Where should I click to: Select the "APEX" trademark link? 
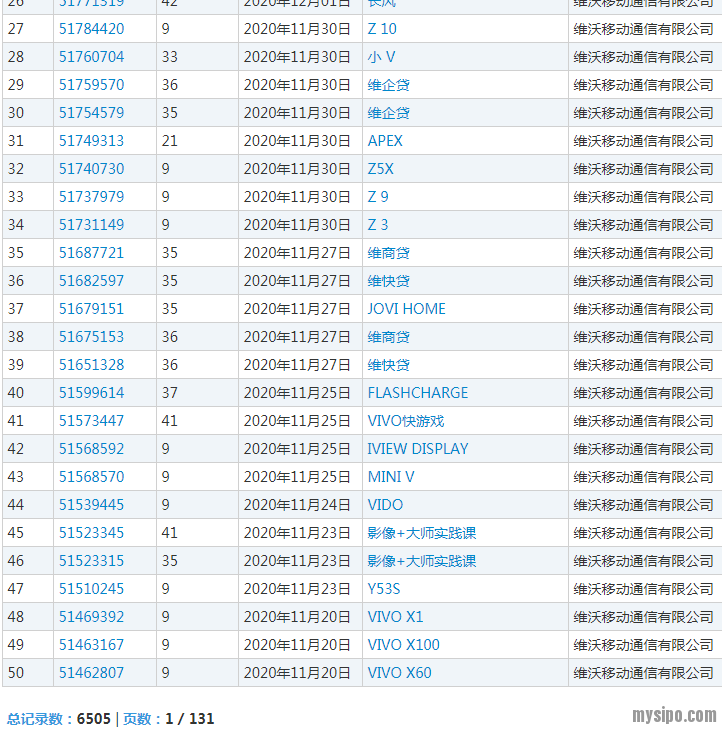tap(385, 141)
